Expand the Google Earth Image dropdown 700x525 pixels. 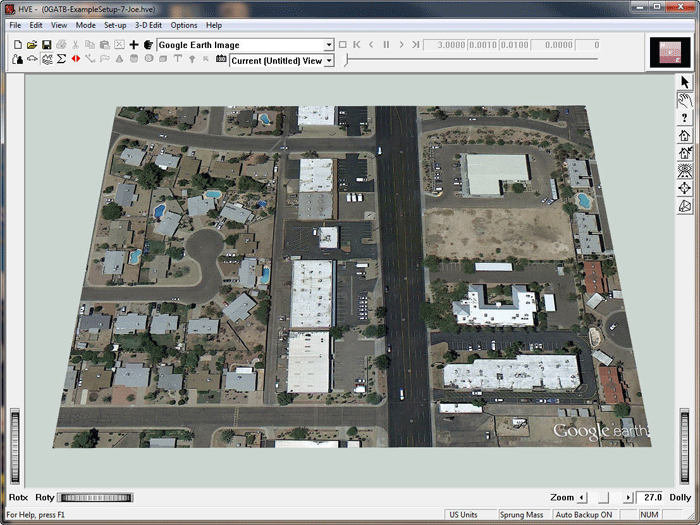(328, 45)
